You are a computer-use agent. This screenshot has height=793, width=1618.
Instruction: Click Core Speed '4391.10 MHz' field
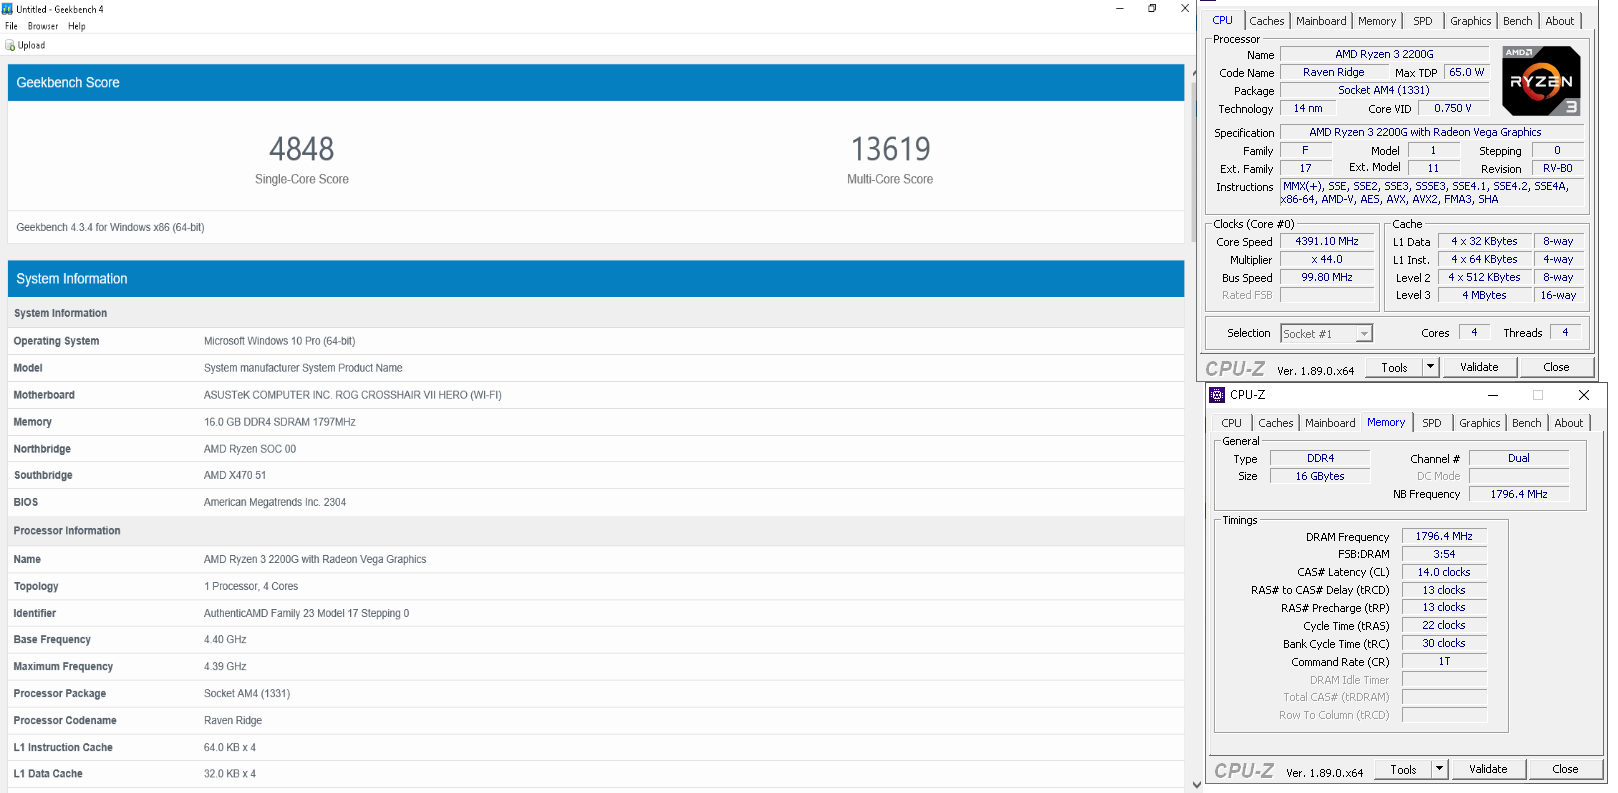coord(1327,241)
